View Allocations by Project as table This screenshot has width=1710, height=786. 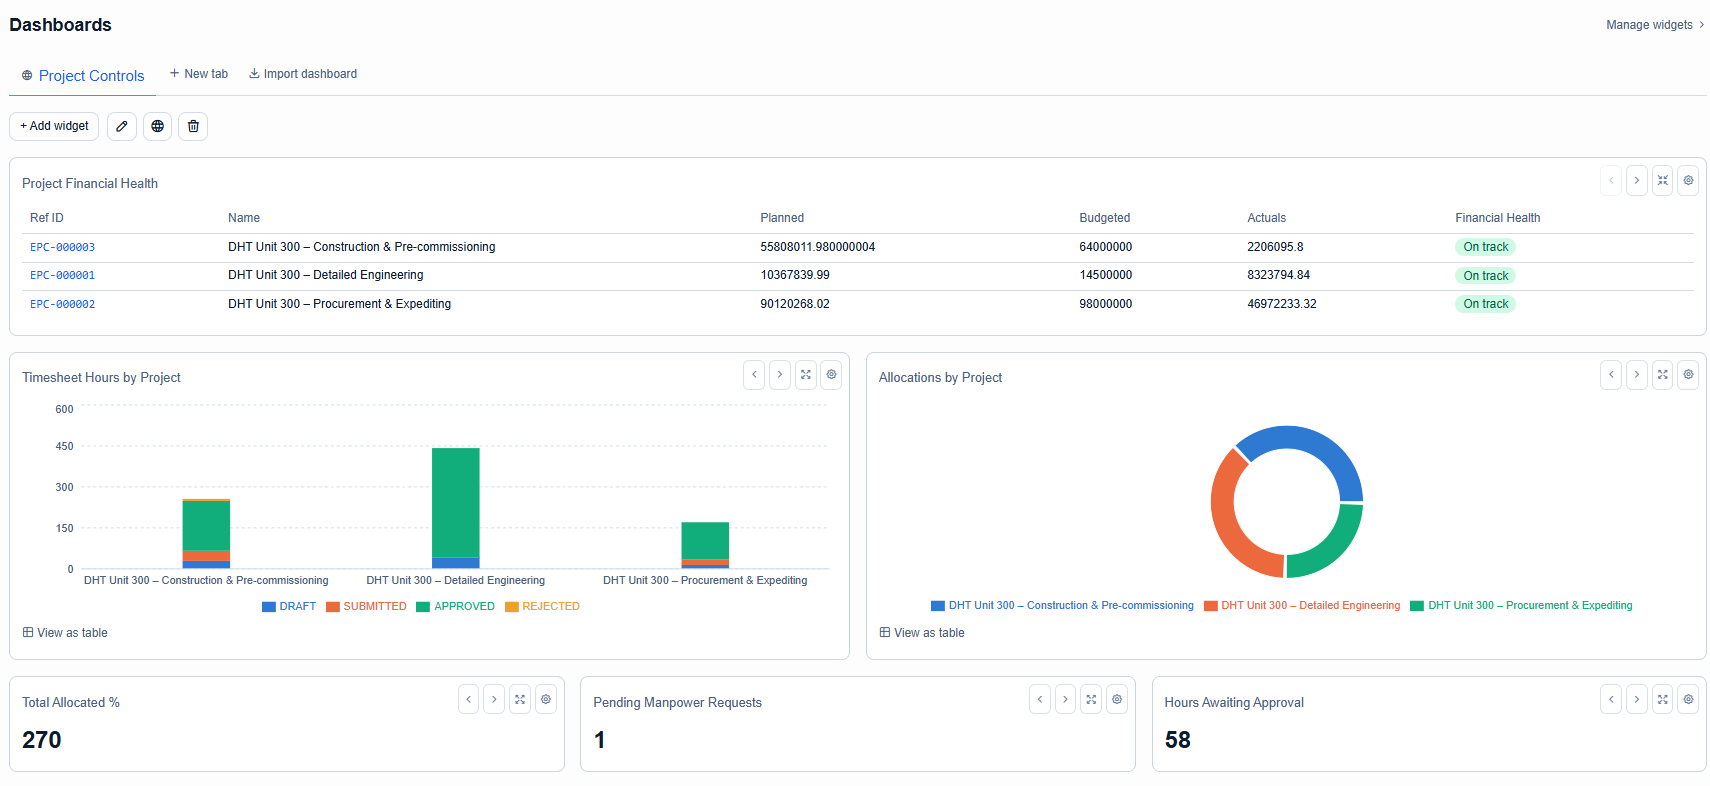[x=922, y=633]
